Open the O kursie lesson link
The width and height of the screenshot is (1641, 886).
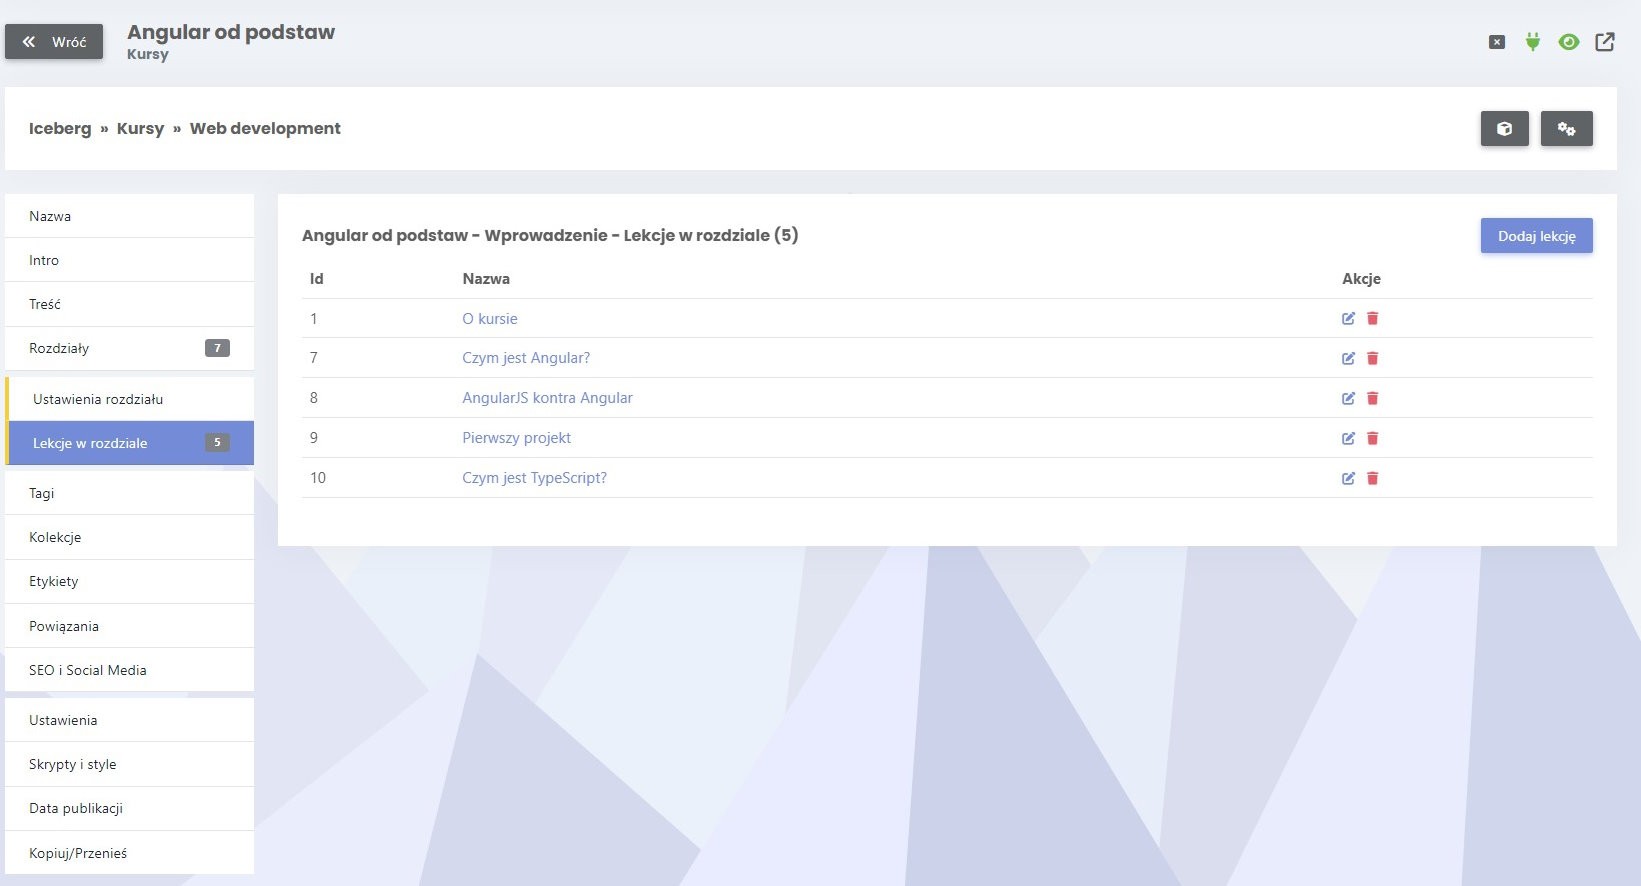click(x=490, y=319)
